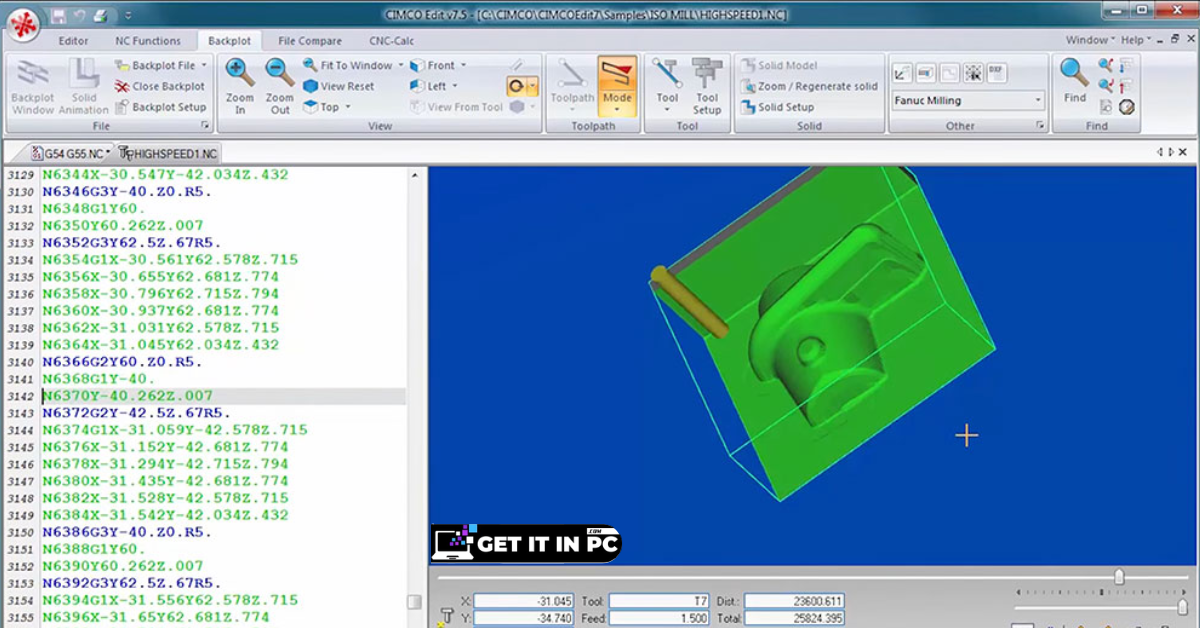Zoom In on the backplot view

pos(240,87)
